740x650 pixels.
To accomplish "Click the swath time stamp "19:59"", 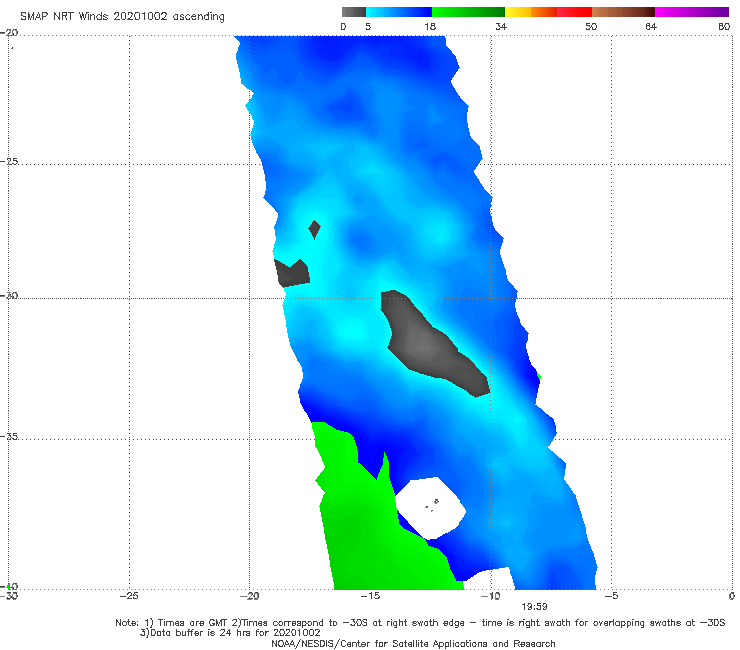I will click(x=534, y=607).
